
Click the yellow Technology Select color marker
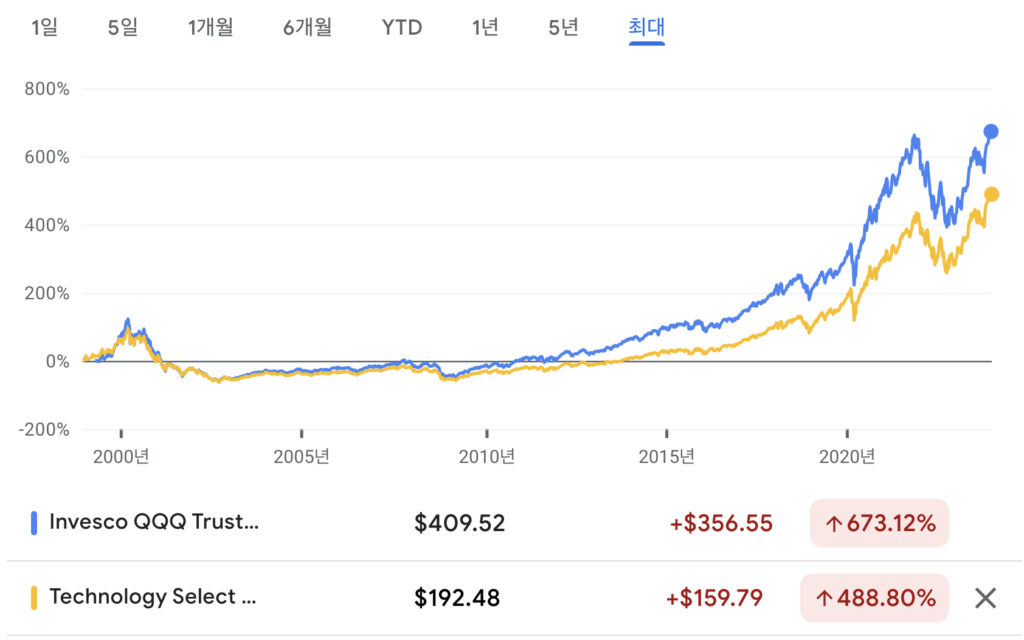pos(34,598)
